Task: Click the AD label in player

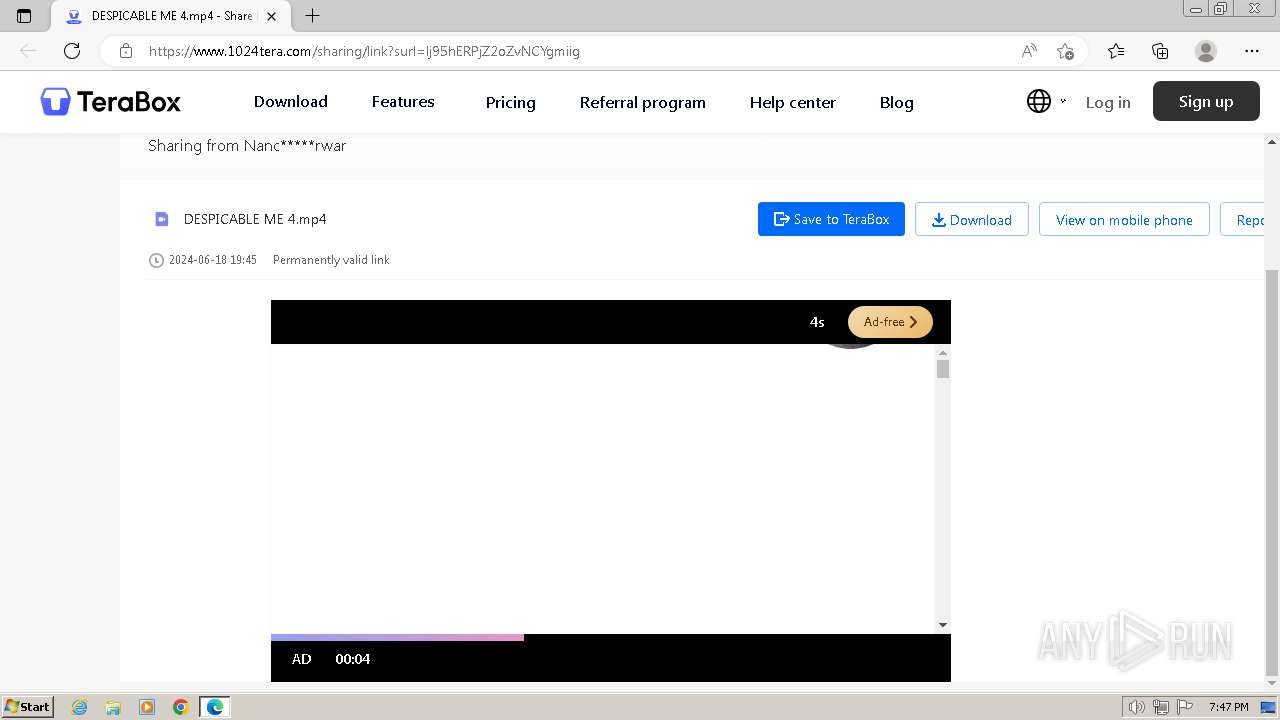Action: [x=302, y=659]
